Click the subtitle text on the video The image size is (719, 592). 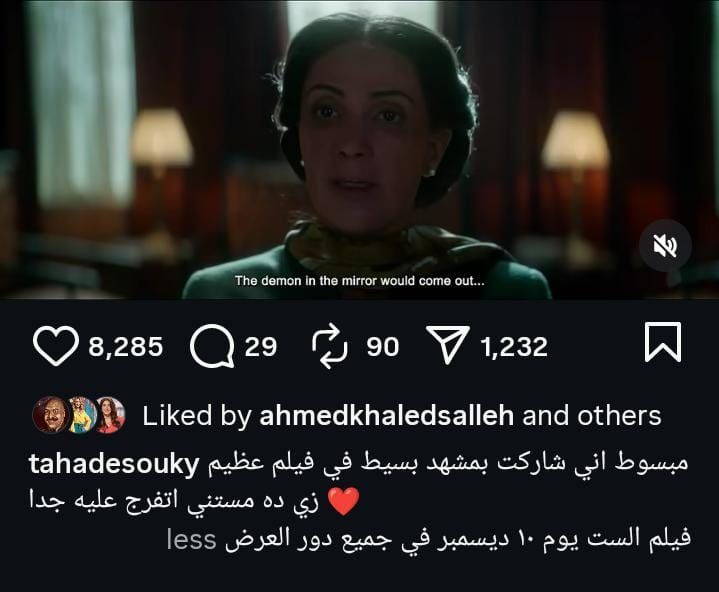[360, 281]
